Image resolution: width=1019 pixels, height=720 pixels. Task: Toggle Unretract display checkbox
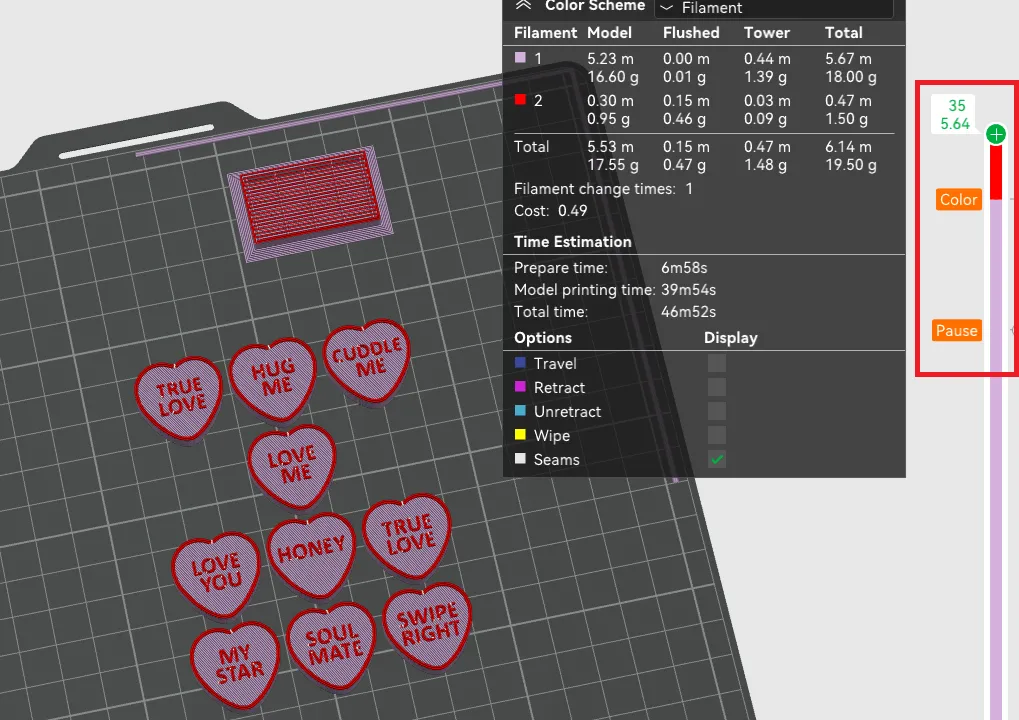(x=717, y=411)
